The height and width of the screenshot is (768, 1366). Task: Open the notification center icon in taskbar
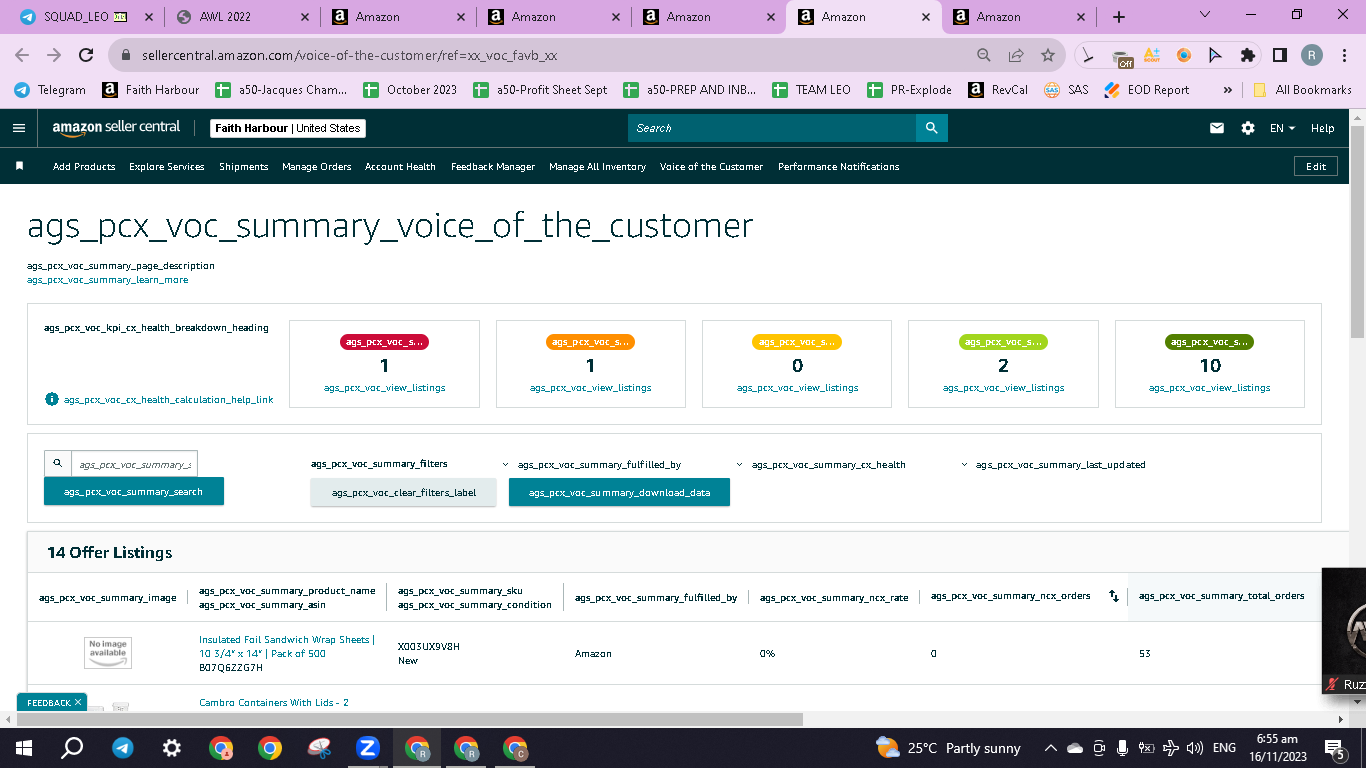pyautogui.click(x=1334, y=748)
